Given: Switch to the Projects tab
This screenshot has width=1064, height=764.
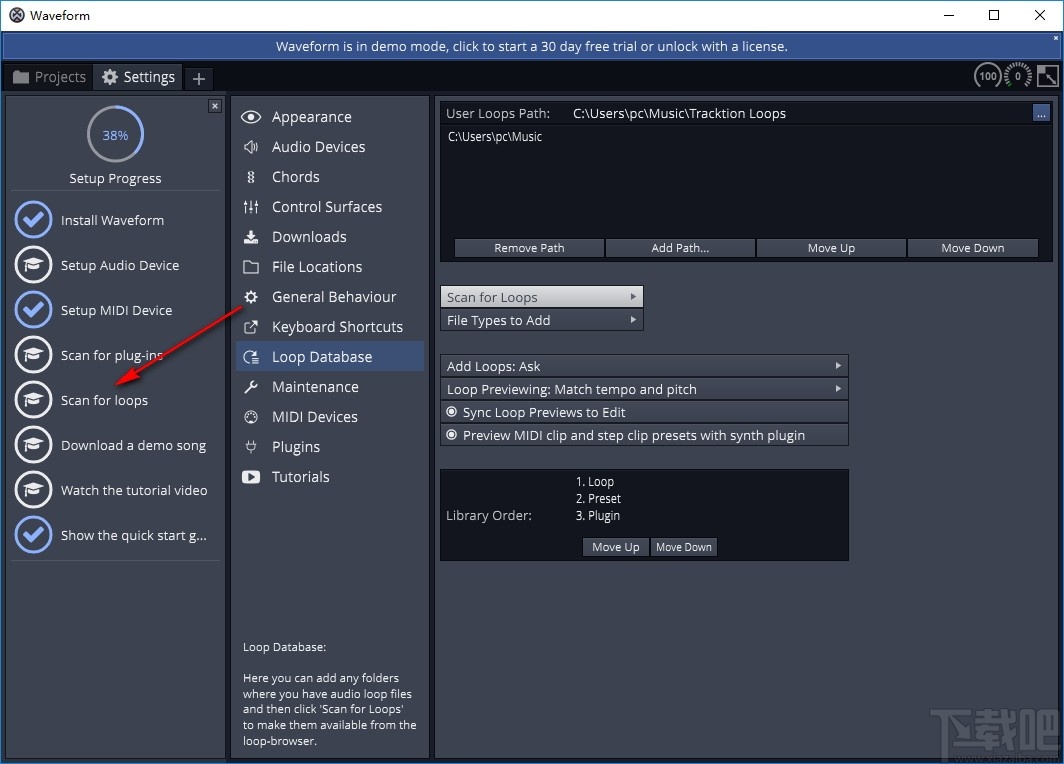Looking at the screenshot, I should click(x=50, y=77).
